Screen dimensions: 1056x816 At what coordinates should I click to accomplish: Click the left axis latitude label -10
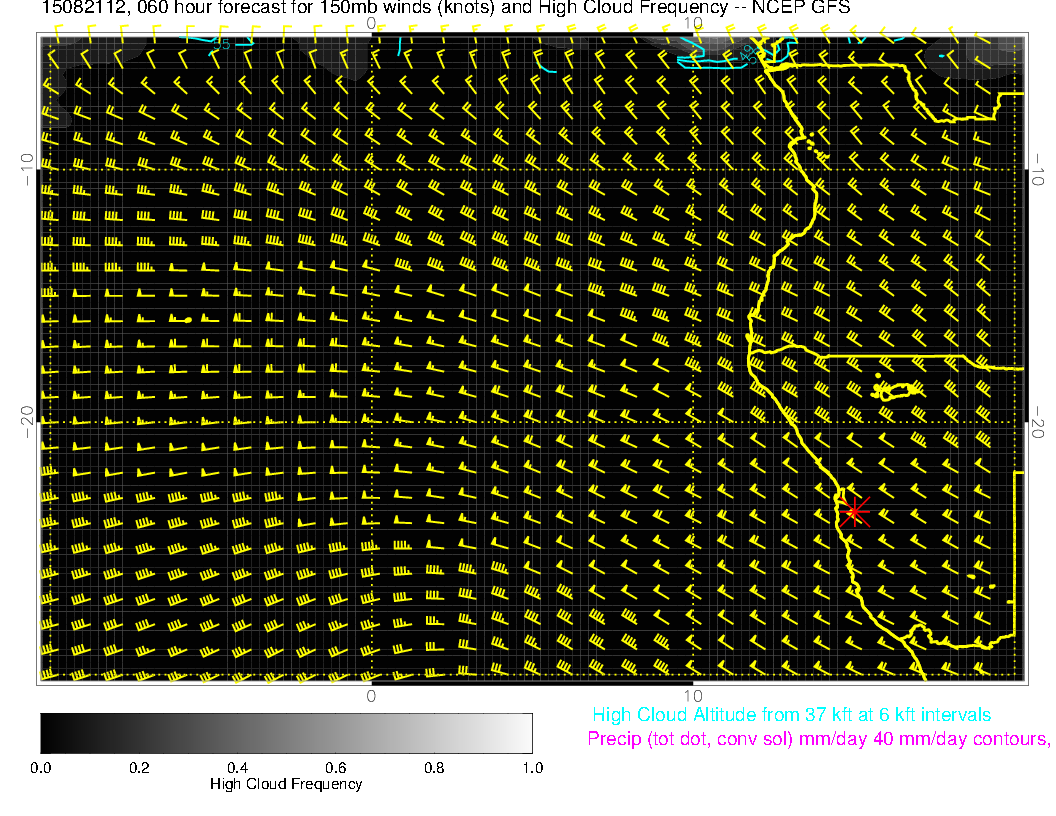[28, 168]
